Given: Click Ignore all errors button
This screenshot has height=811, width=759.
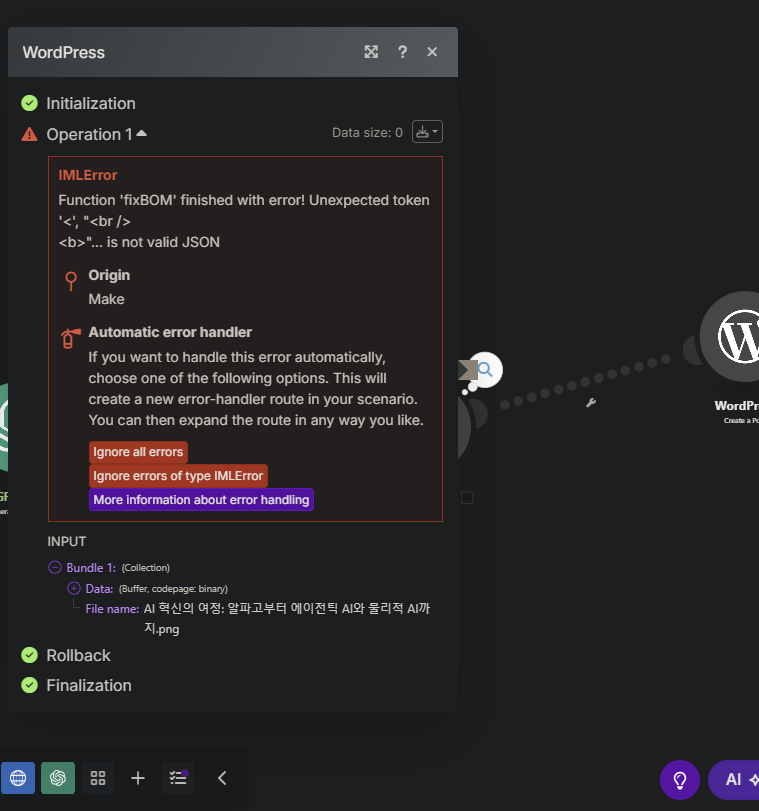Looking at the screenshot, I should 138,452.
